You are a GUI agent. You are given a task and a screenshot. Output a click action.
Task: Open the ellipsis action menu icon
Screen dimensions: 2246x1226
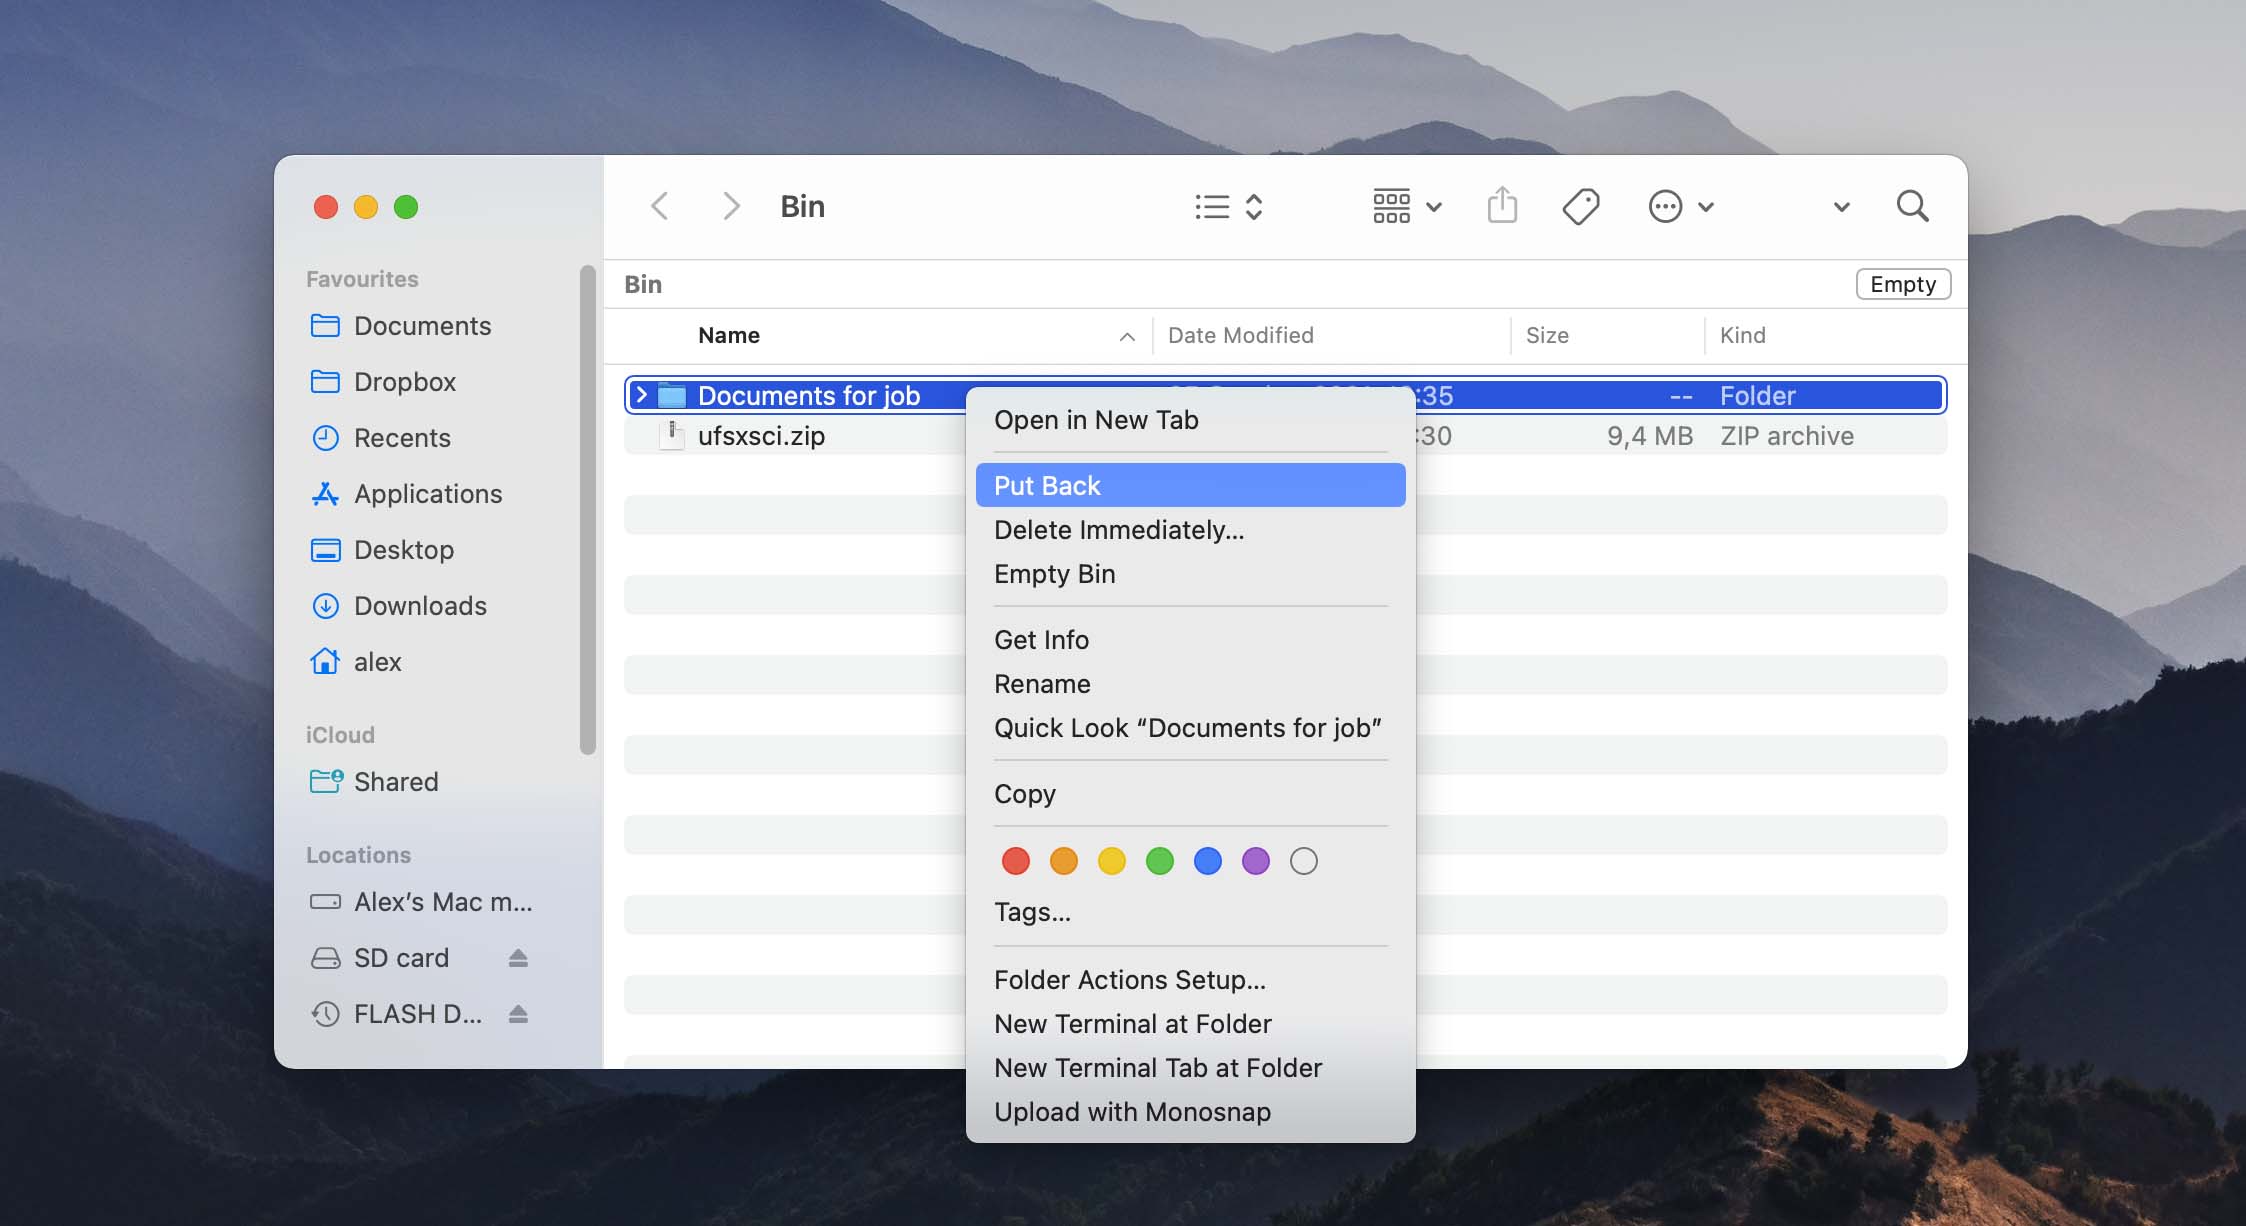[1665, 206]
